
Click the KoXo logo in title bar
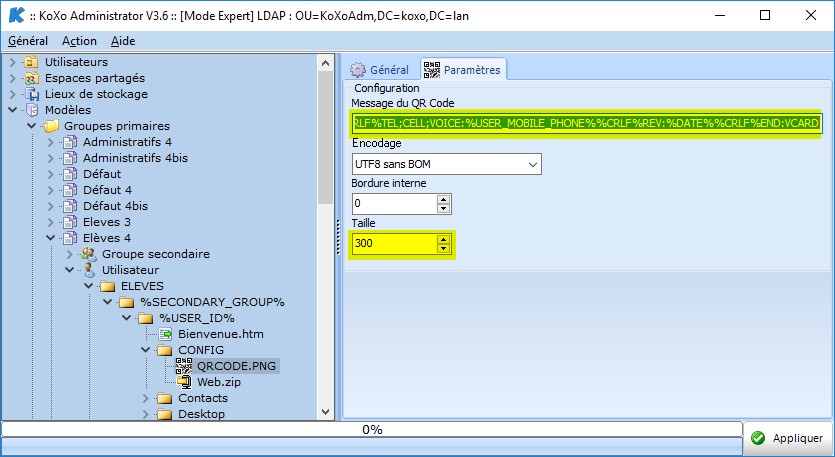pyautogui.click(x=16, y=15)
